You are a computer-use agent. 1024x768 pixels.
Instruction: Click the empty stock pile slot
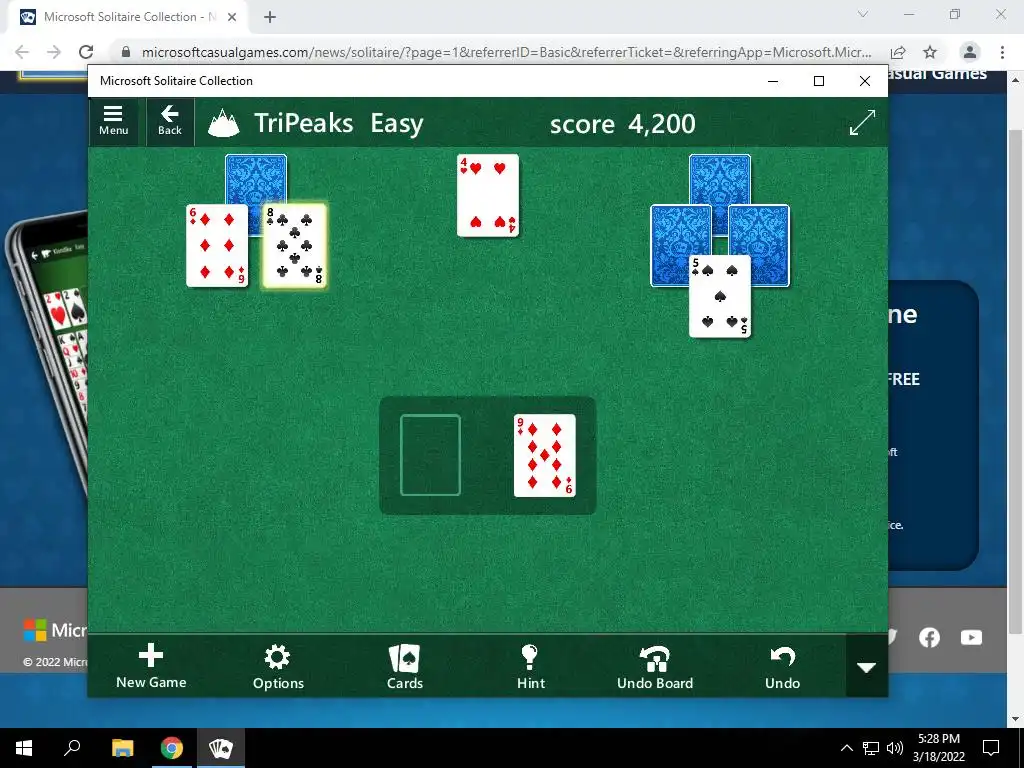coord(430,455)
